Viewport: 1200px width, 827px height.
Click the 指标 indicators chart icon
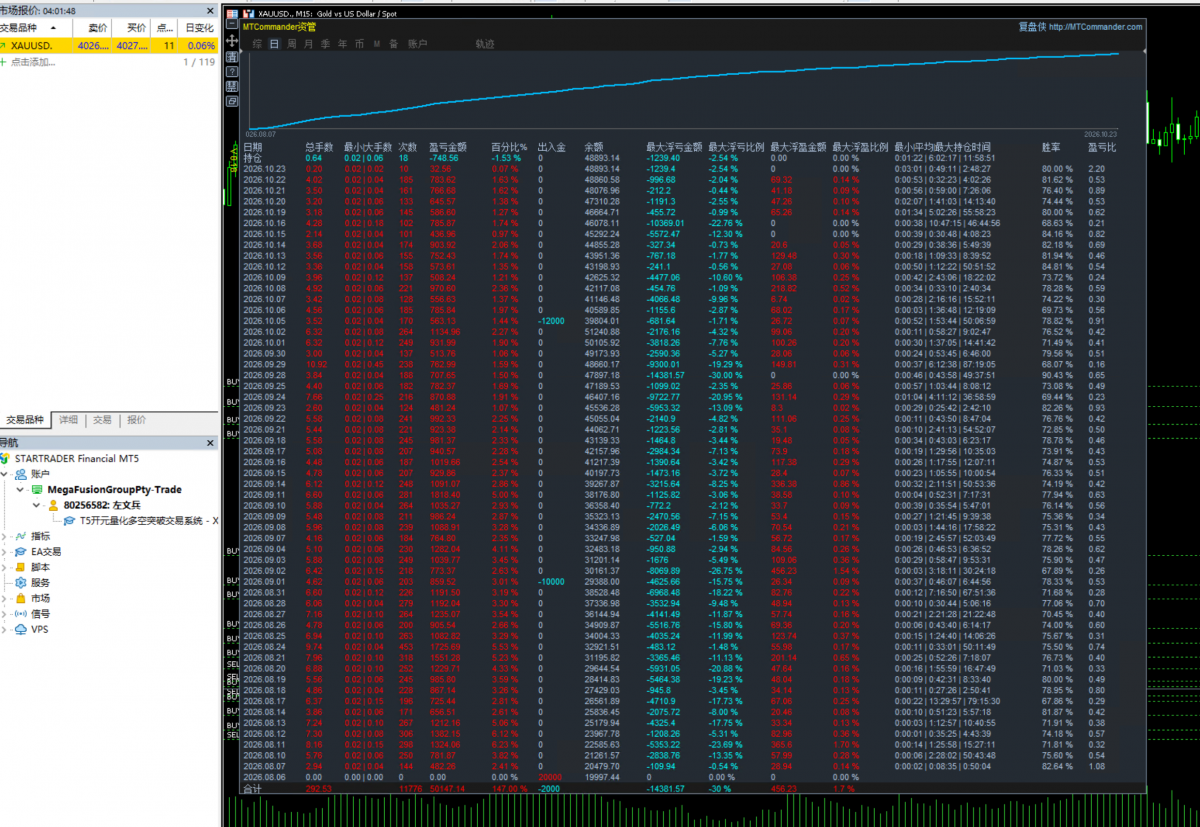click(21, 536)
